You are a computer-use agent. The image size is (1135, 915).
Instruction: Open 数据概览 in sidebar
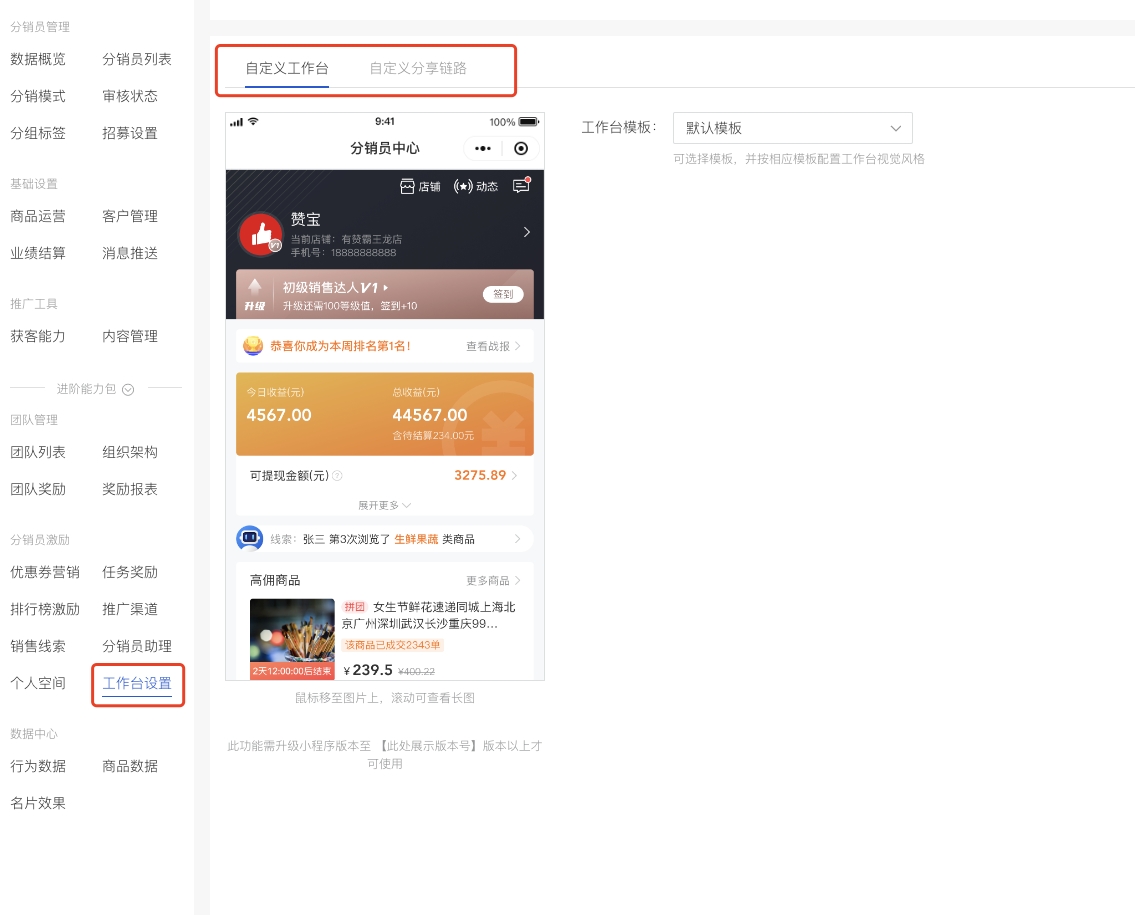point(38,59)
